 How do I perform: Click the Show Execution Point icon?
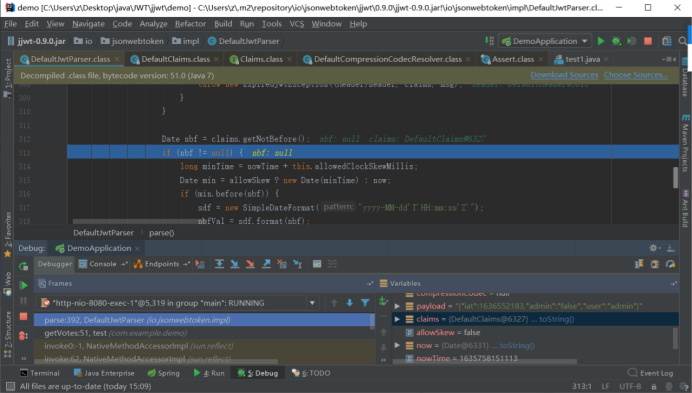pos(200,264)
